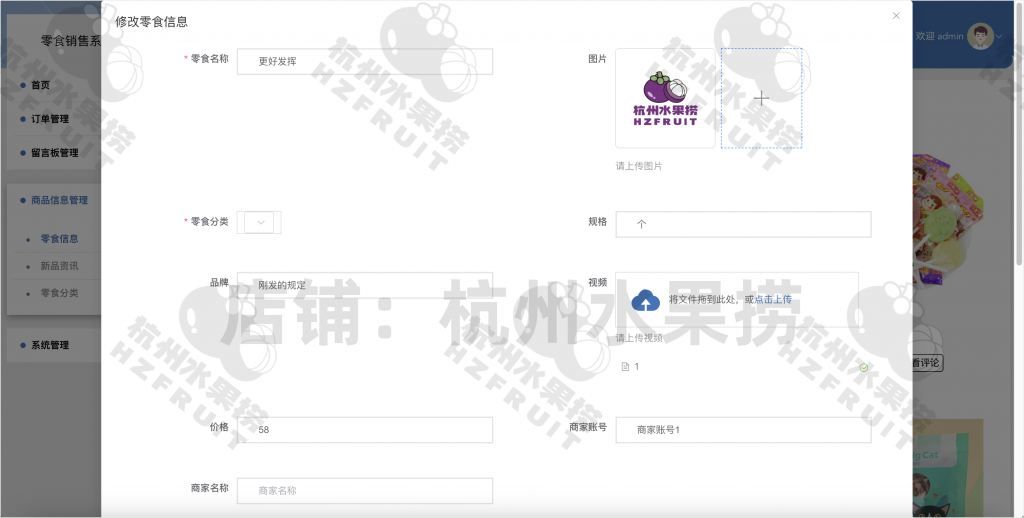The height and width of the screenshot is (518, 1024).
Task: Collapse 商品信息管理 menu
Action: (x=59, y=200)
